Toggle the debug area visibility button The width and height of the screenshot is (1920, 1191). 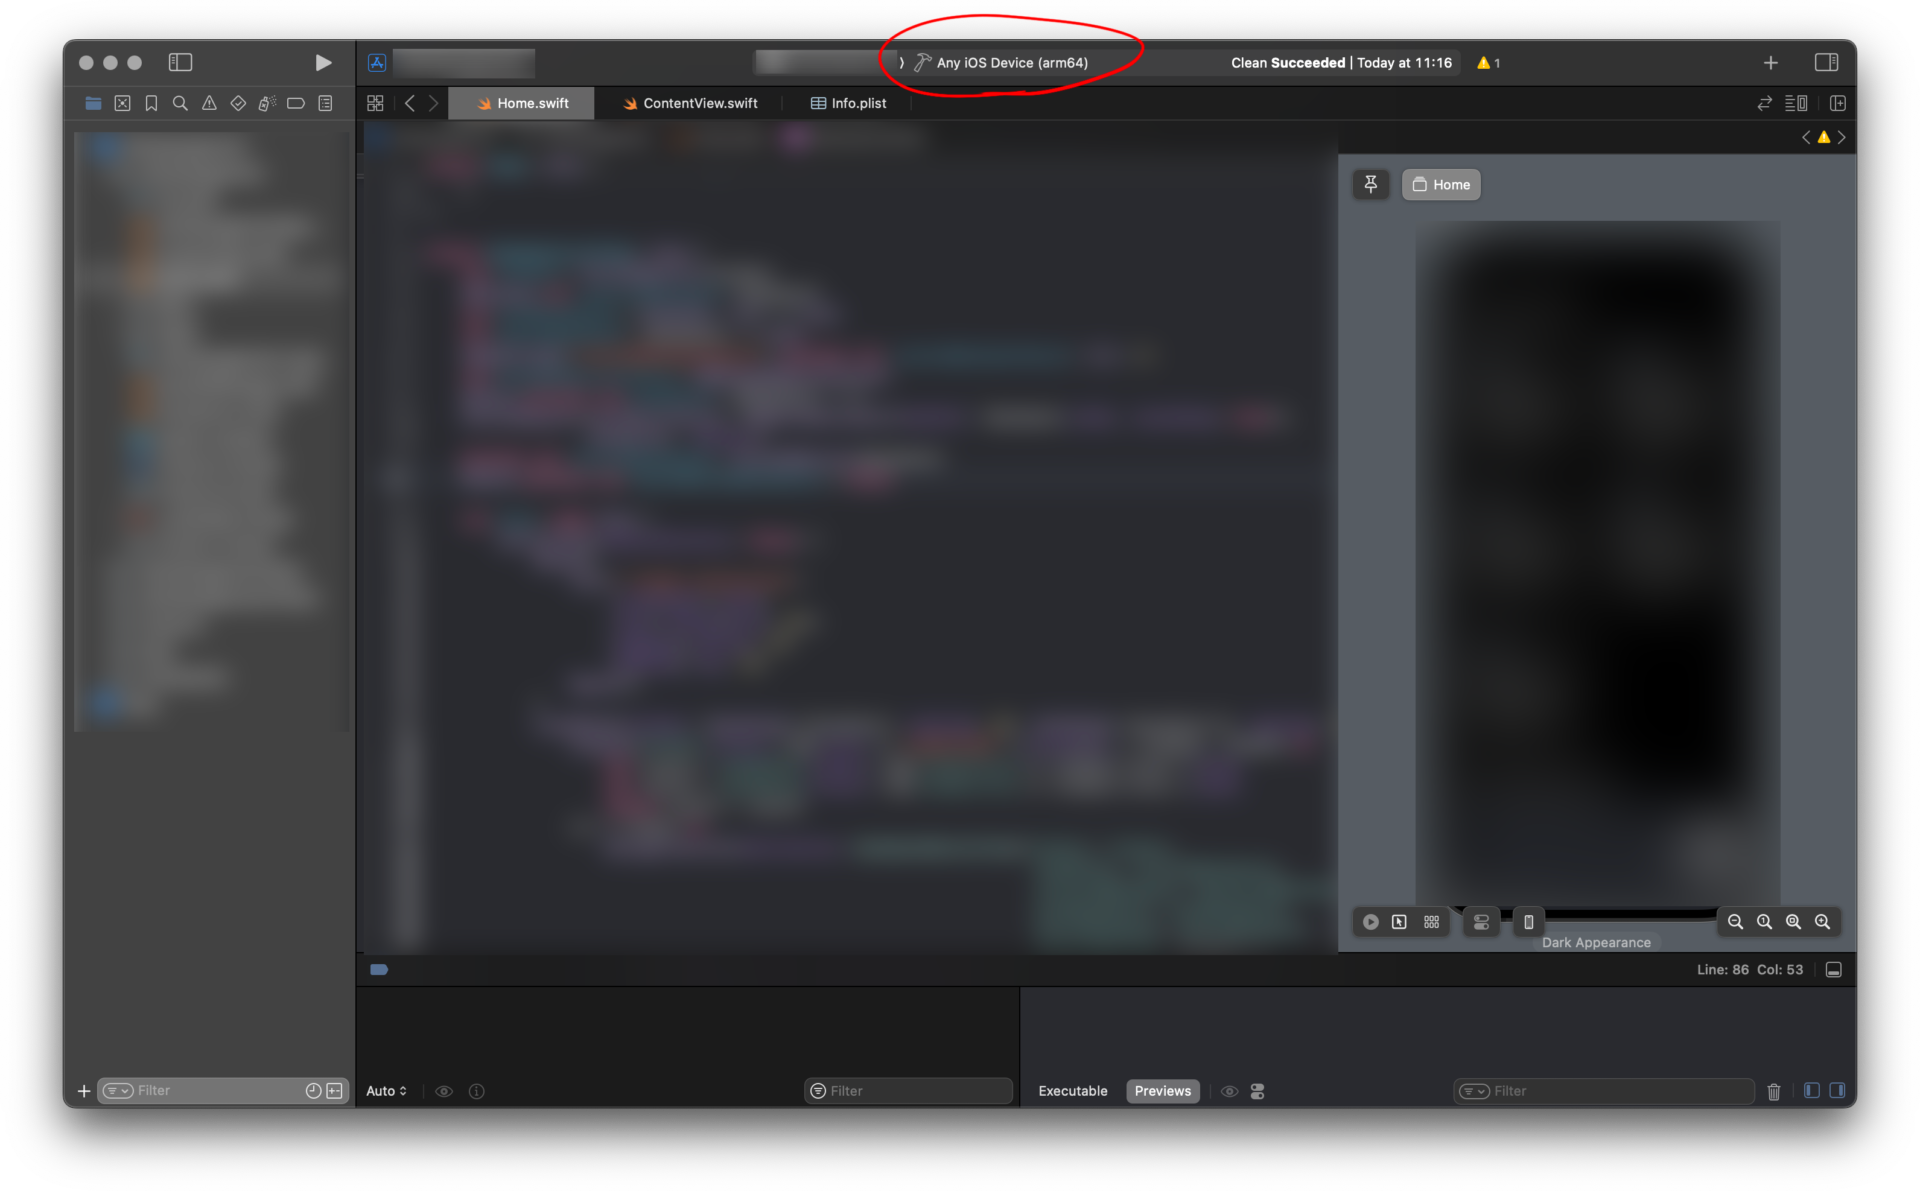[1833, 970]
